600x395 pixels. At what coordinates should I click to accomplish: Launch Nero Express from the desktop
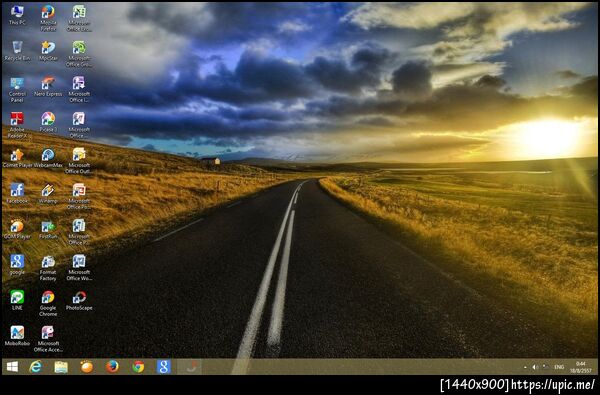pos(48,87)
